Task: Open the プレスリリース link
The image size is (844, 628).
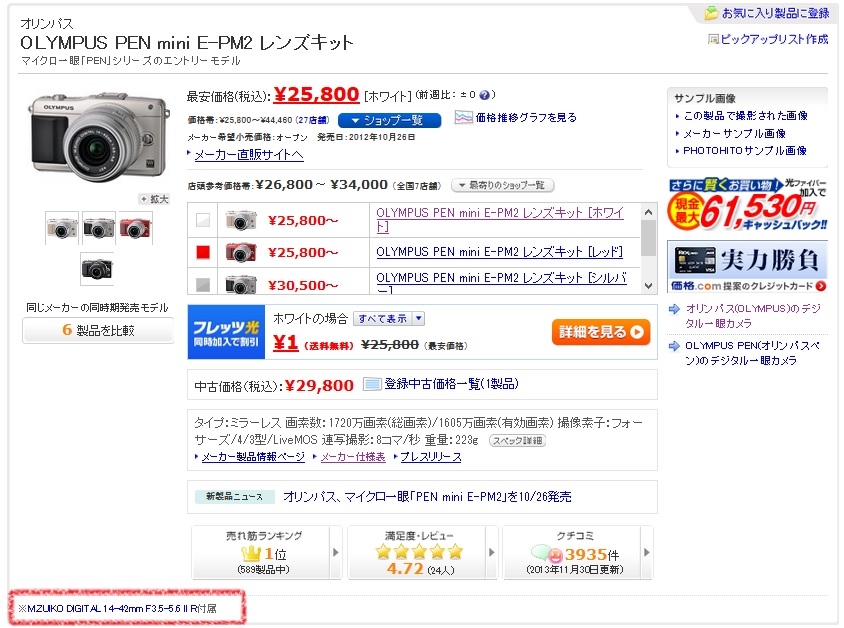Action: tap(431, 457)
